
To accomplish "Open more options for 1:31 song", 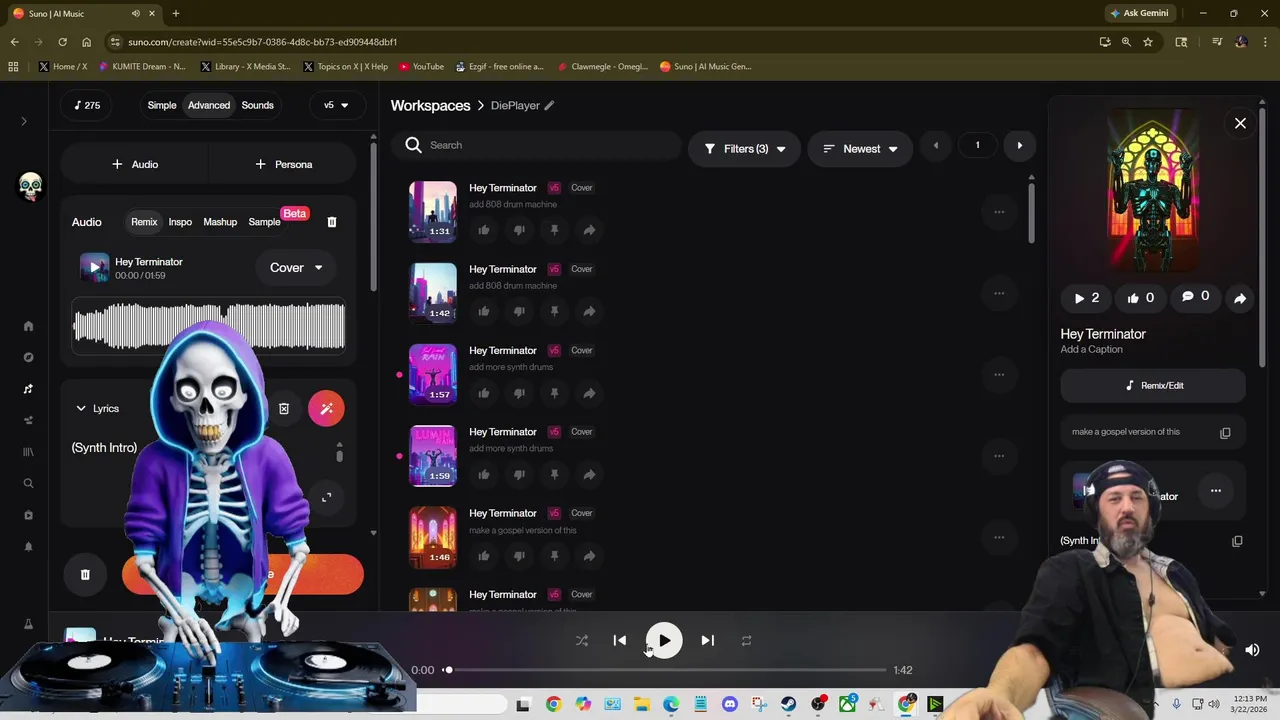I will [x=999, y=212].
